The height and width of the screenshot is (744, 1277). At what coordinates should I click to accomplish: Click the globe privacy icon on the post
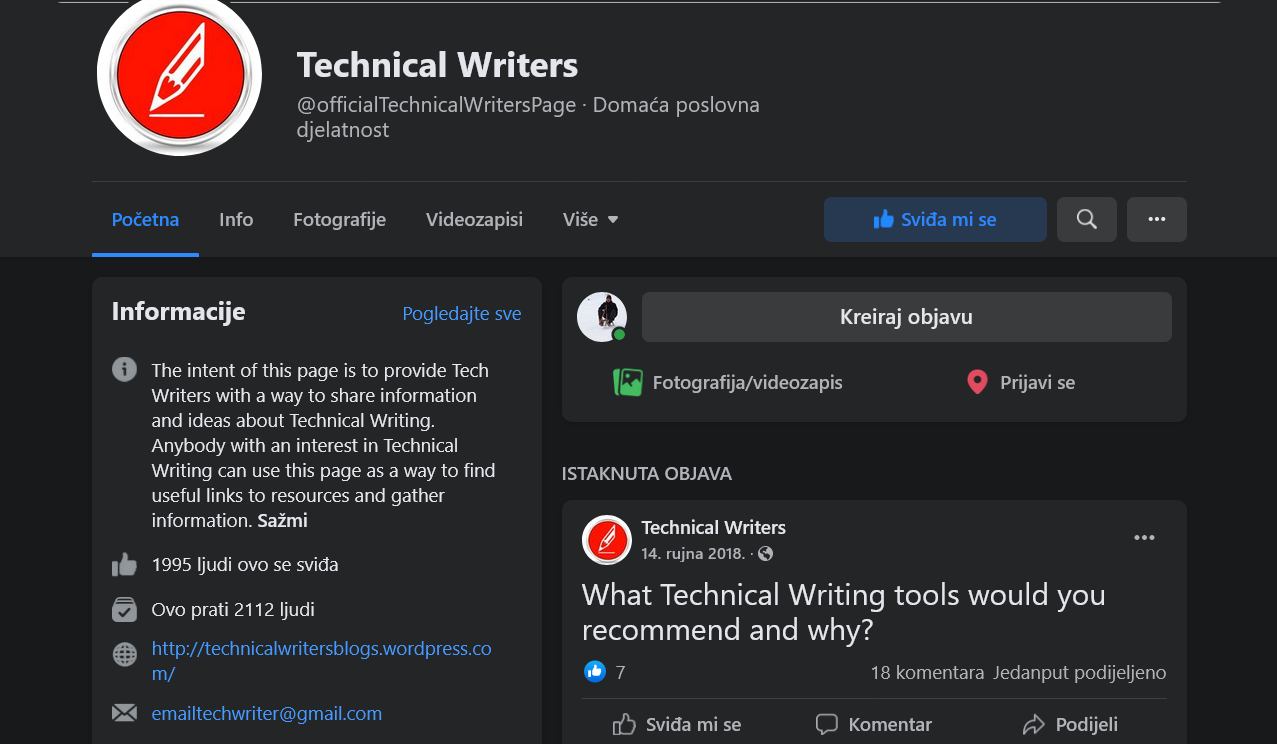765,552
